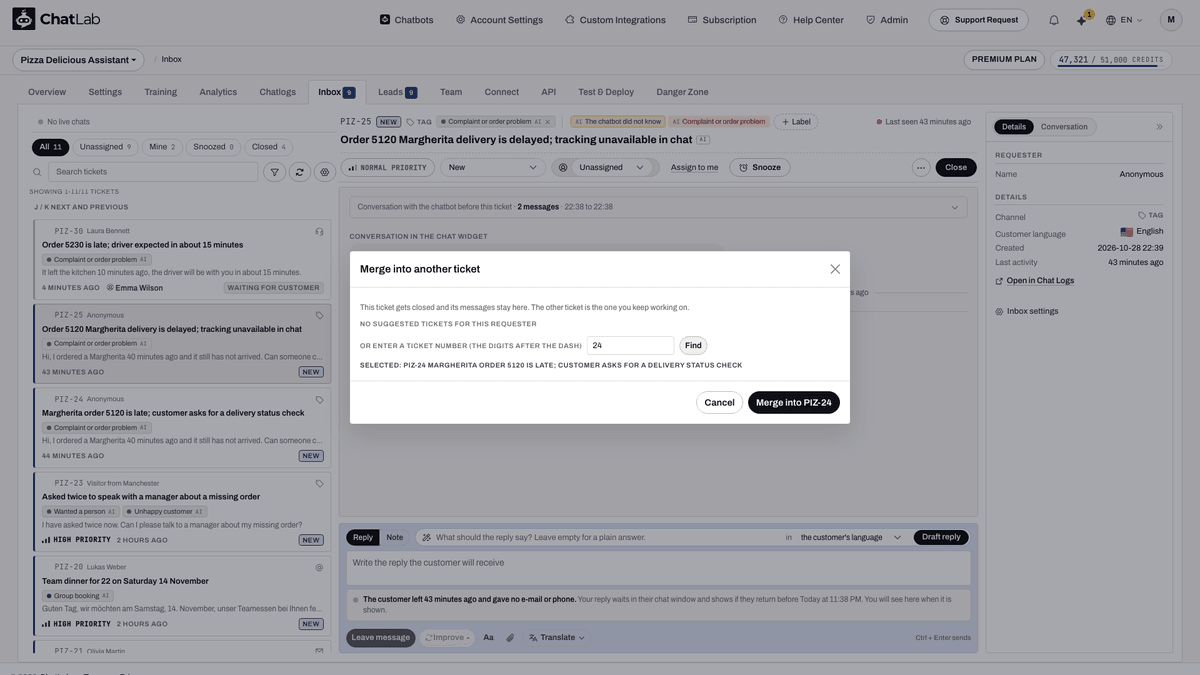Select the Note composer mode
This screenshot has width=1200, height=675.
tap(395, 537)
